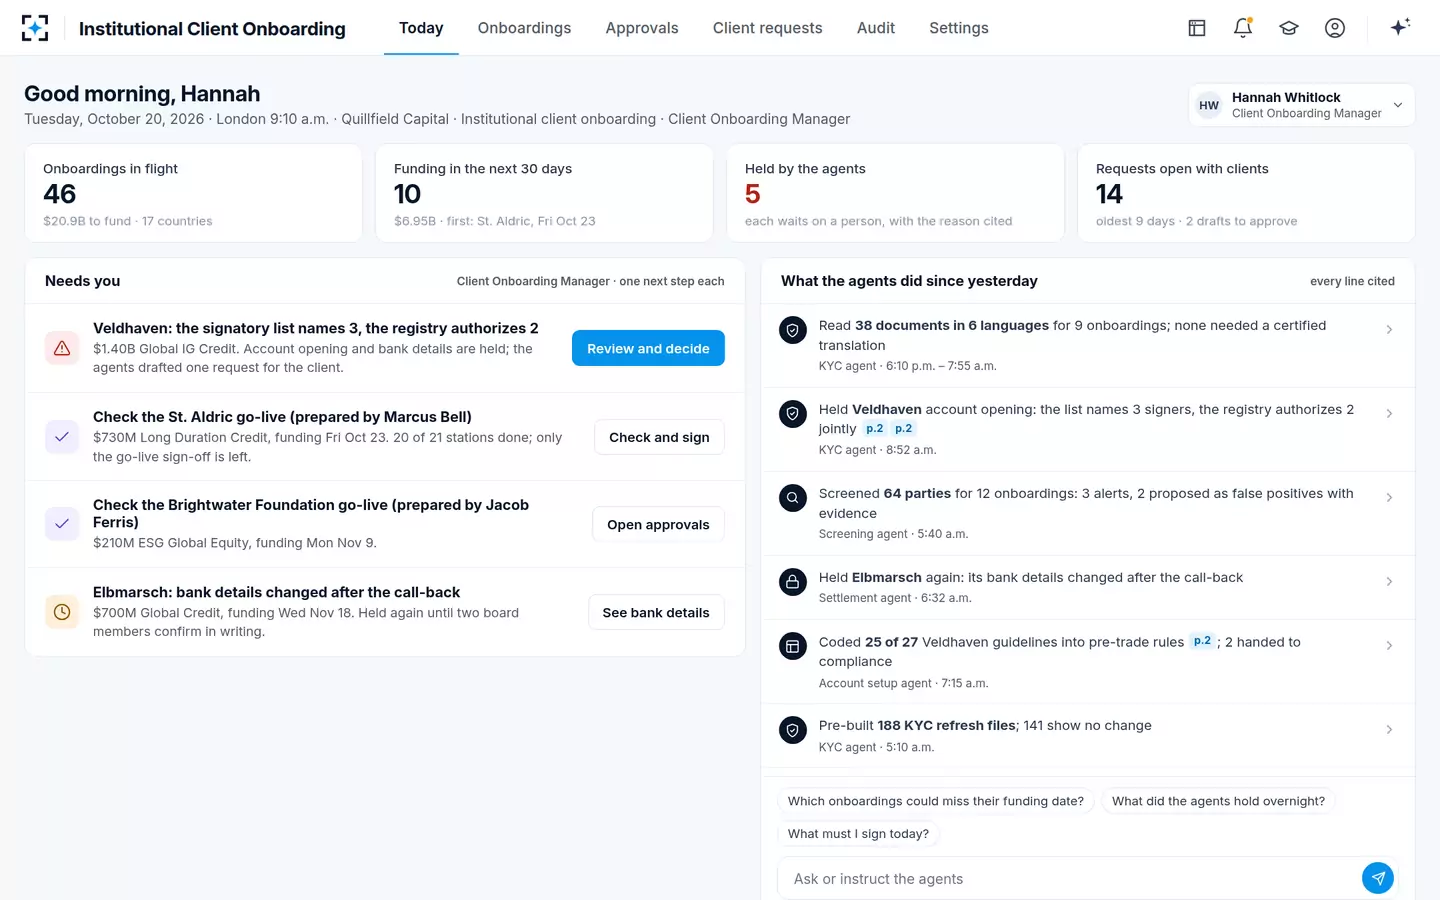Expand the Pre-built 188 KYC refresh chevron
This screenshot has height=900, width=1440.
pyautogui.click(x=1389, y=730)
